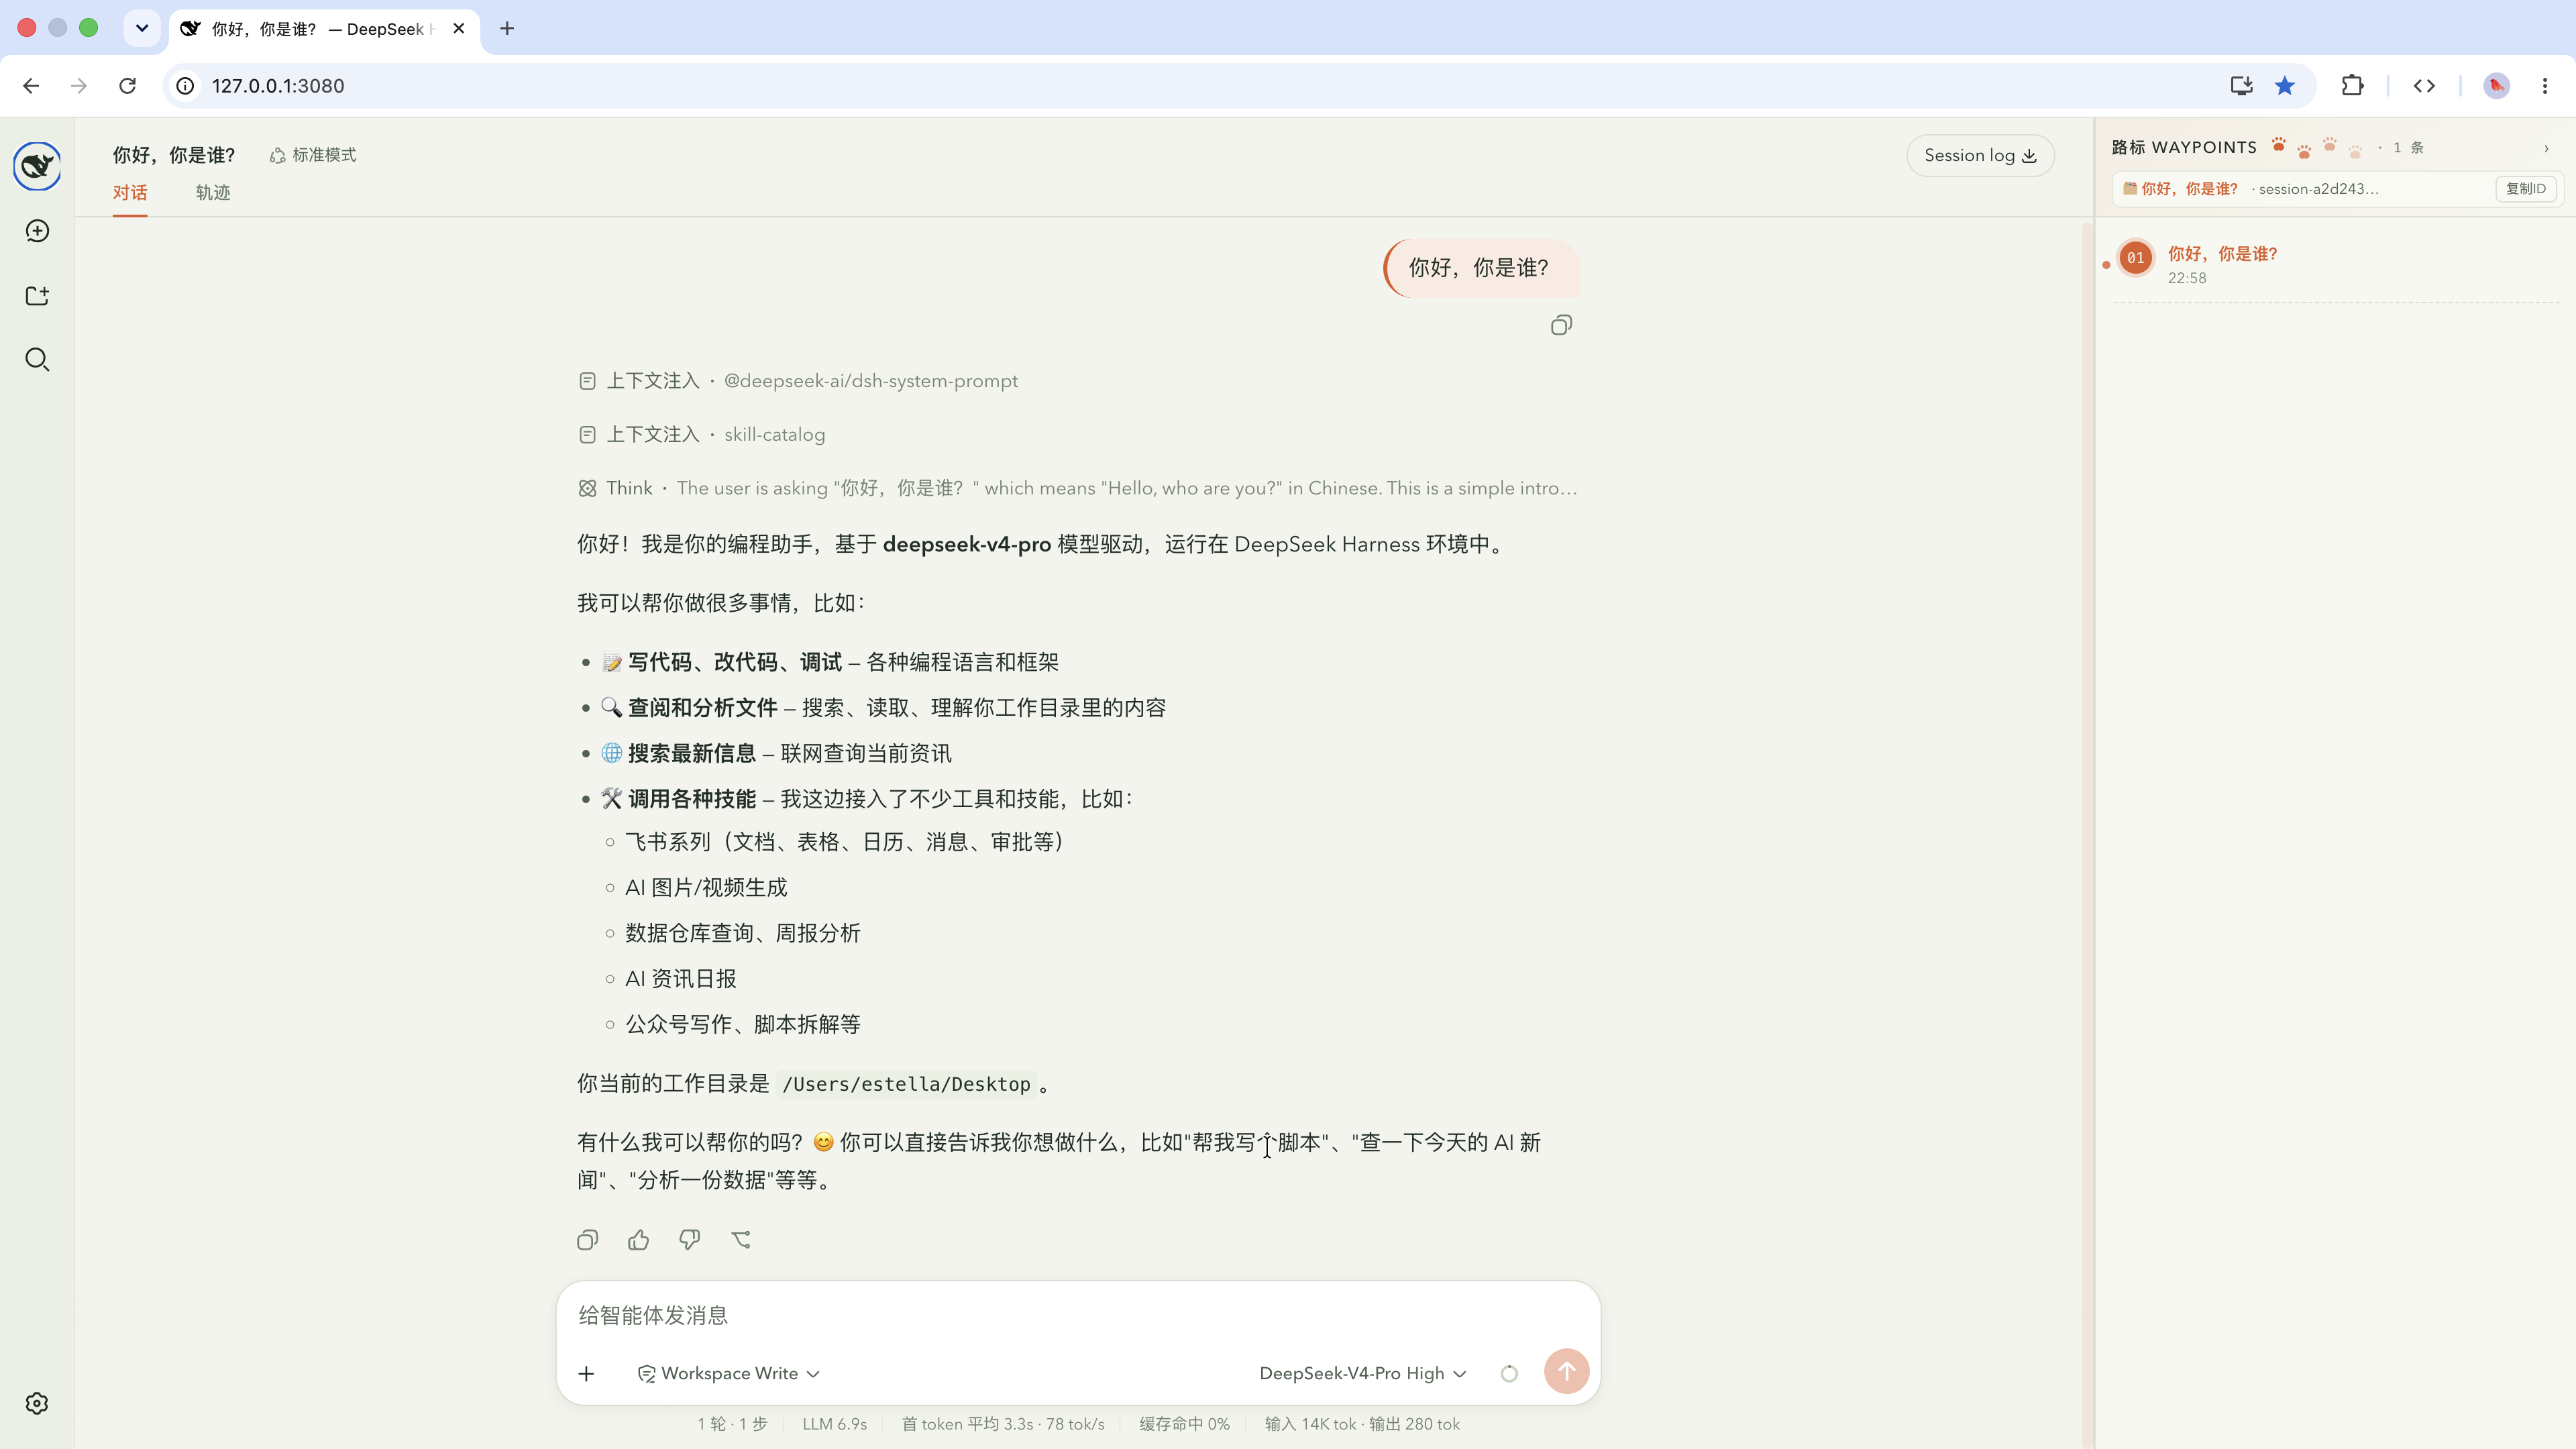Expand skill-catalog context injection row
The width and height of the screenshot is (2576, 1449).
(702, 435)
